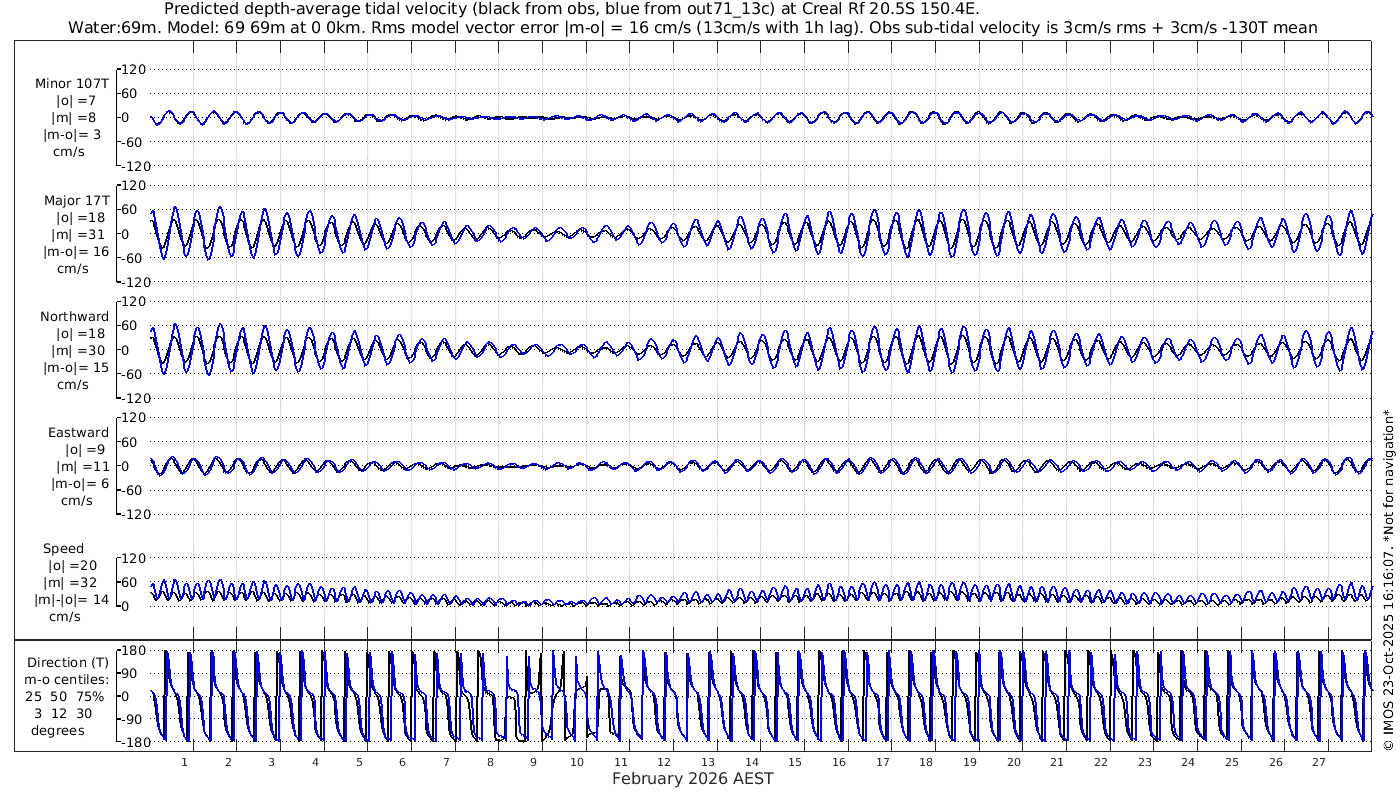Click date tick "25" on the time axis
This screenshot has height=800, width=1400.
point(1232,762)
